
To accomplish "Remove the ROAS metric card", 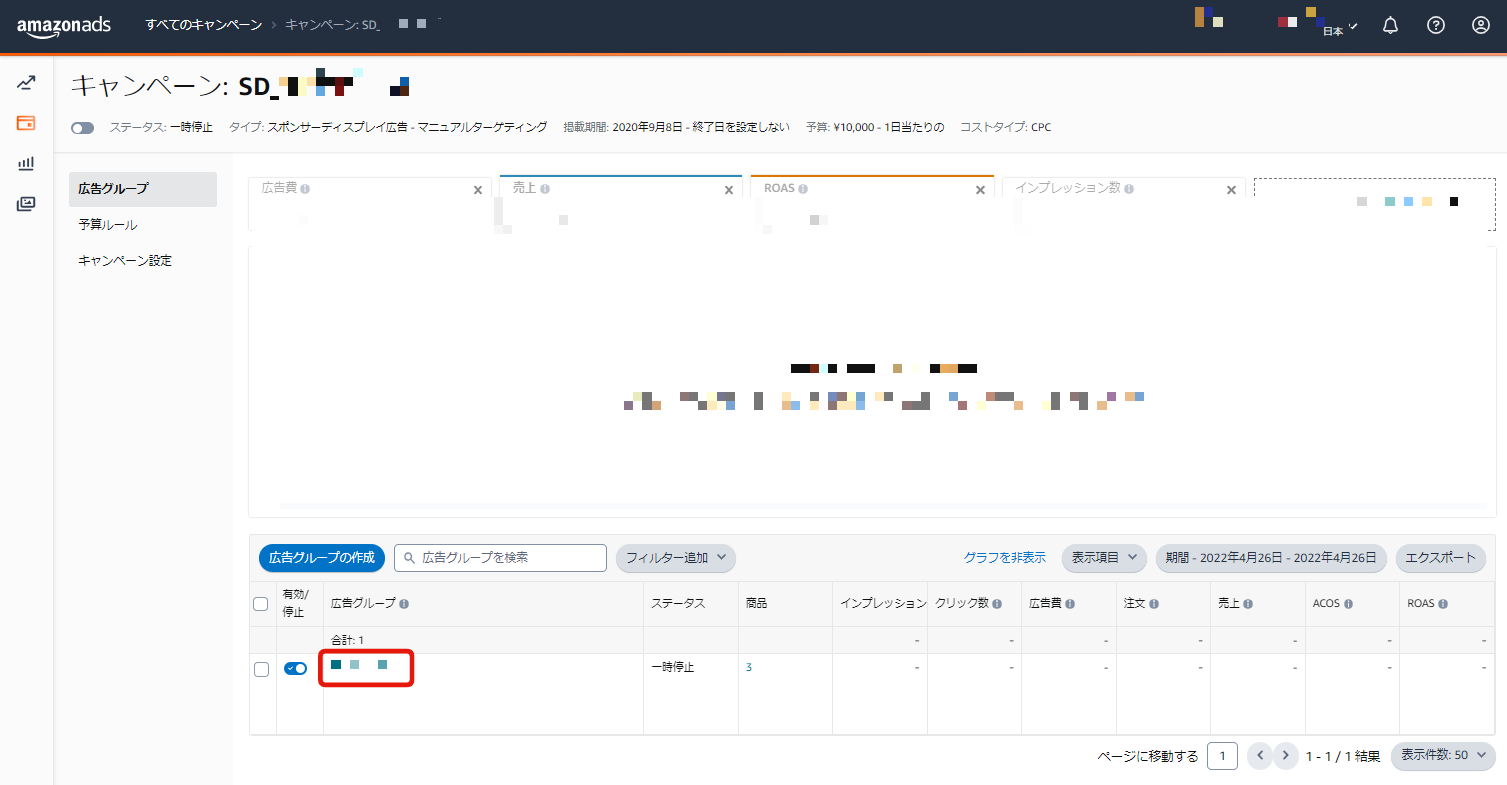I will (x=980, y=190).
